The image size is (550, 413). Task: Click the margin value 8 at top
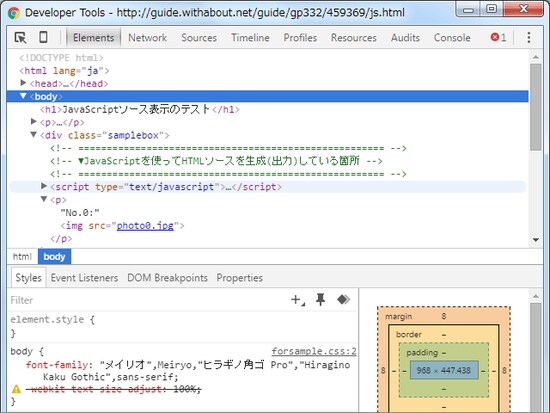(x=444, y=316)
